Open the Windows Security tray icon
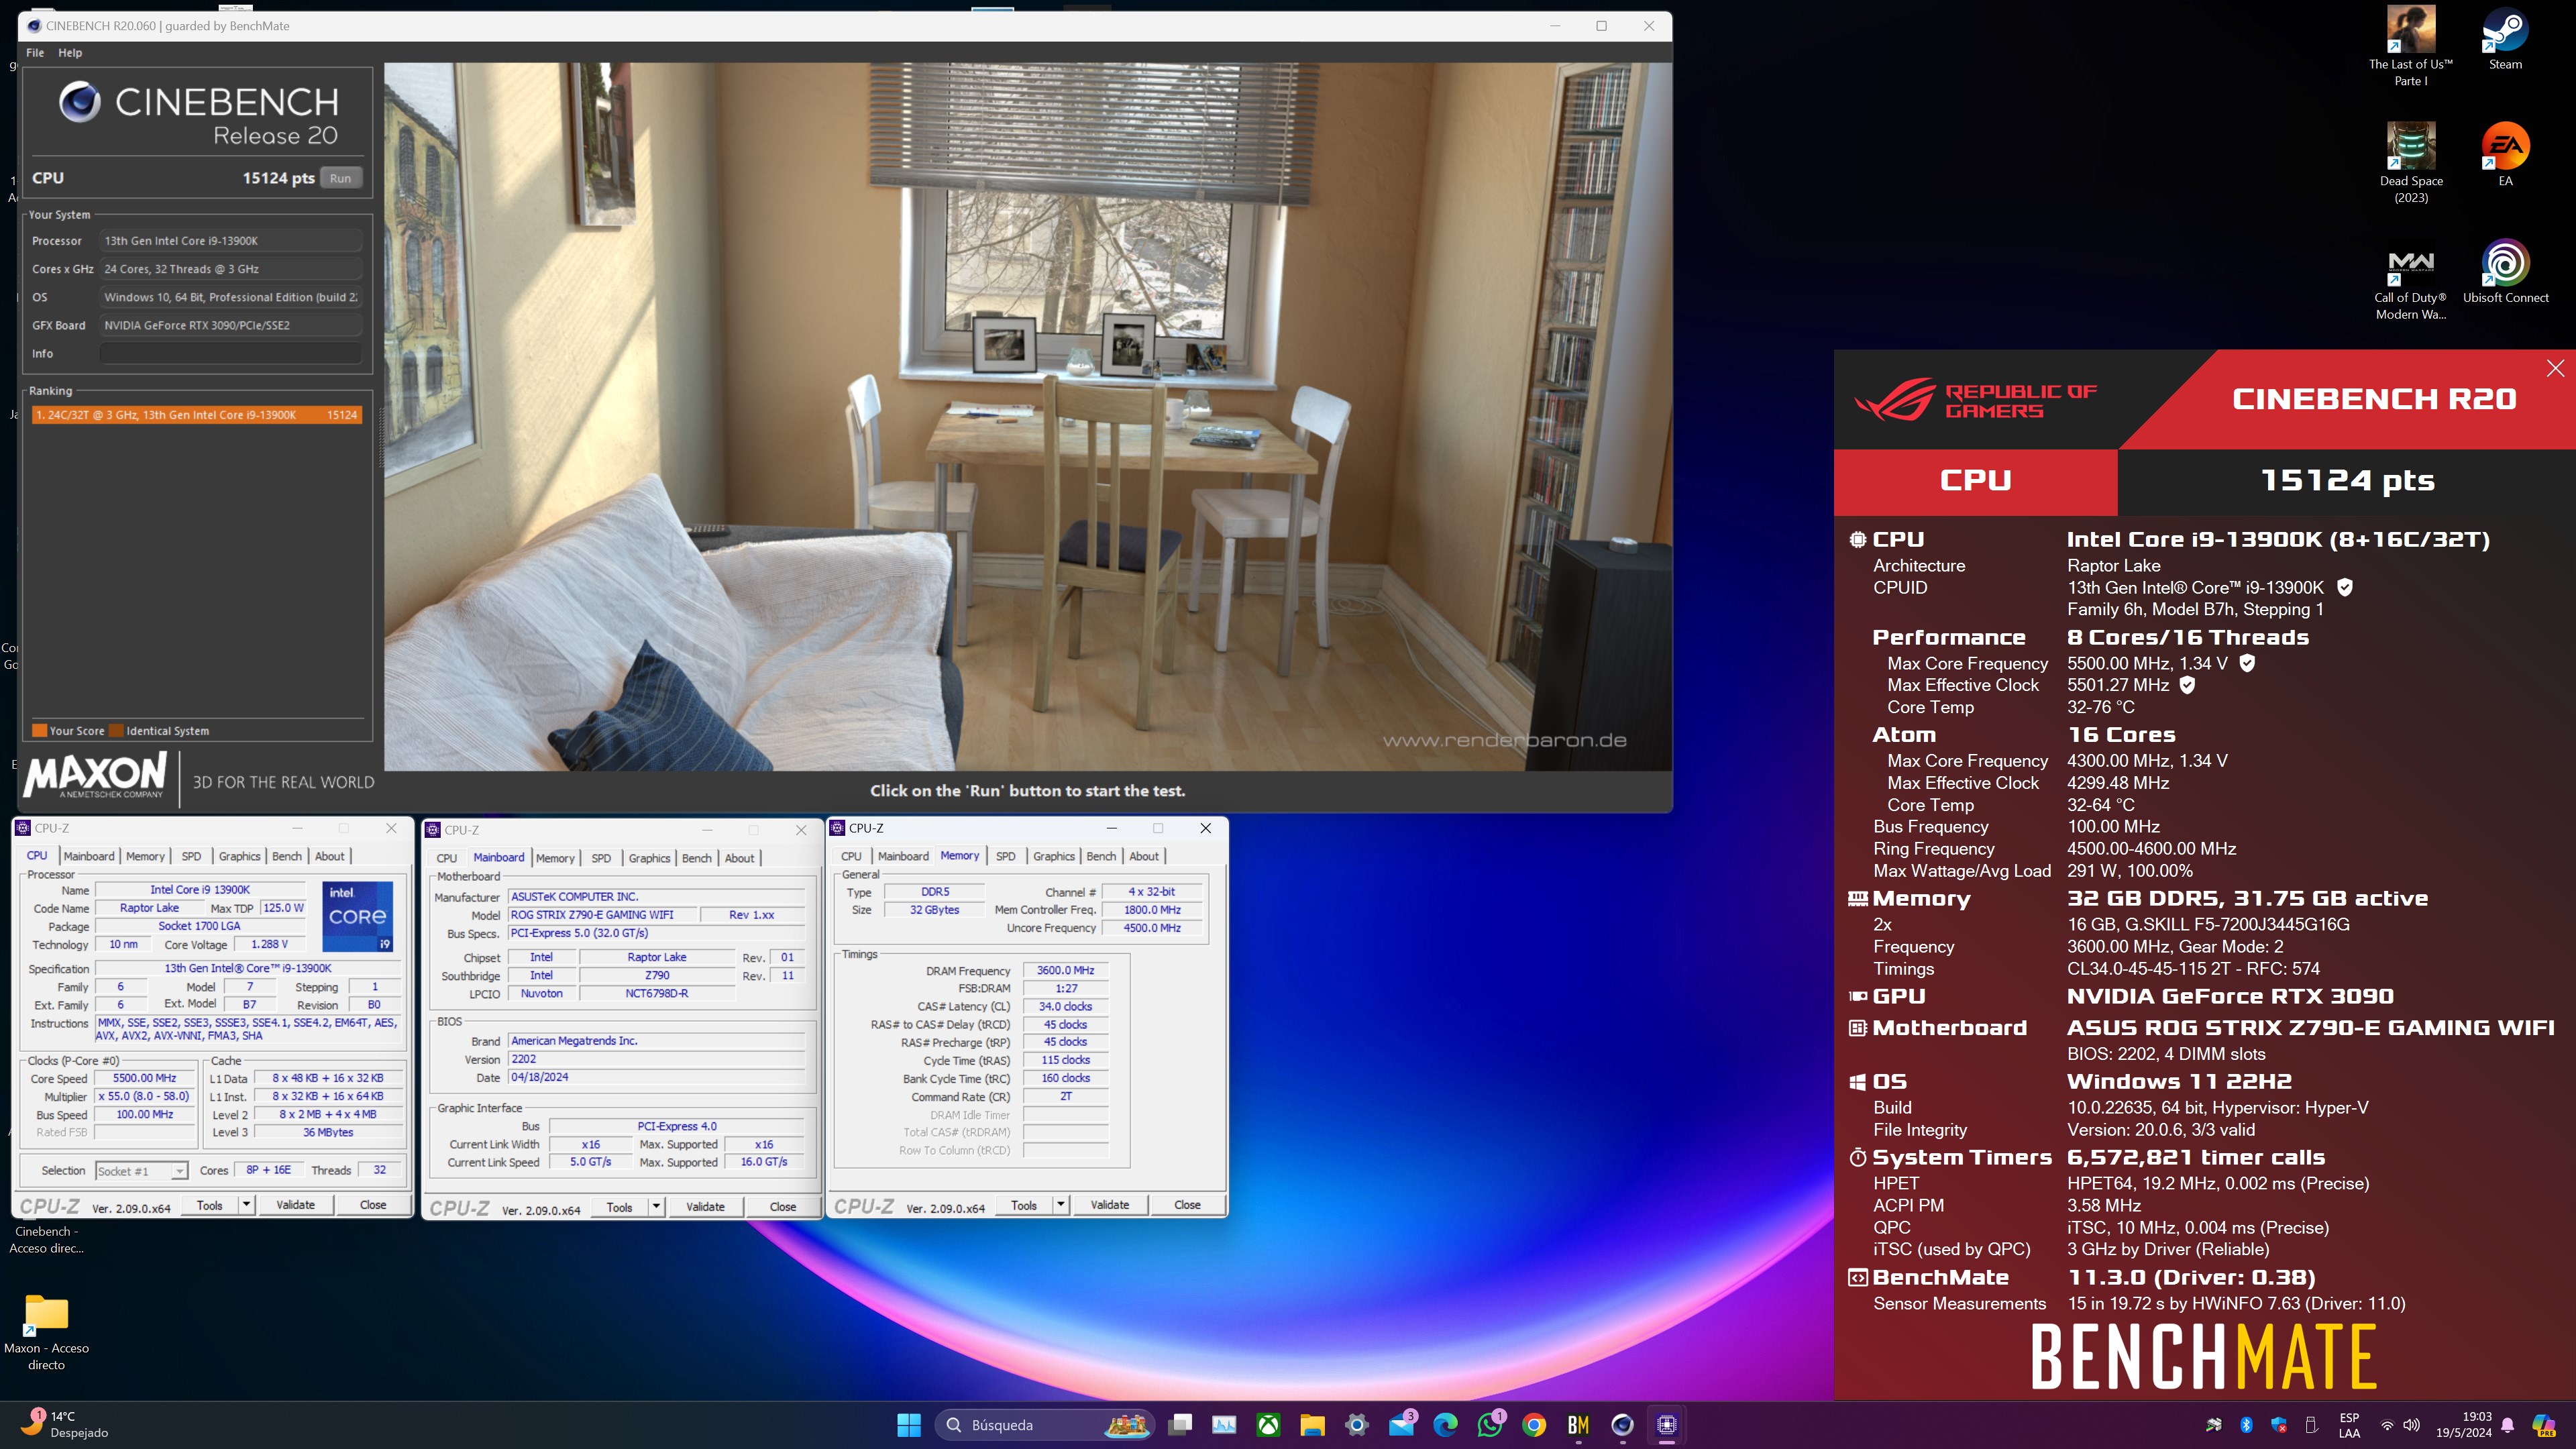 tap(2279, 1425)
